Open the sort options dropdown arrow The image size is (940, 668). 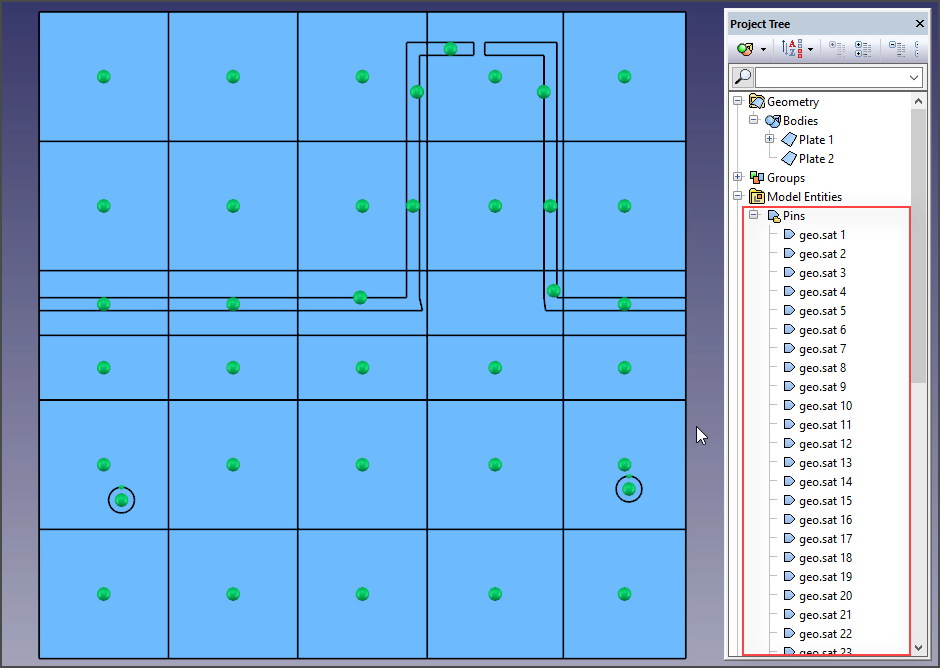[810, 48]
